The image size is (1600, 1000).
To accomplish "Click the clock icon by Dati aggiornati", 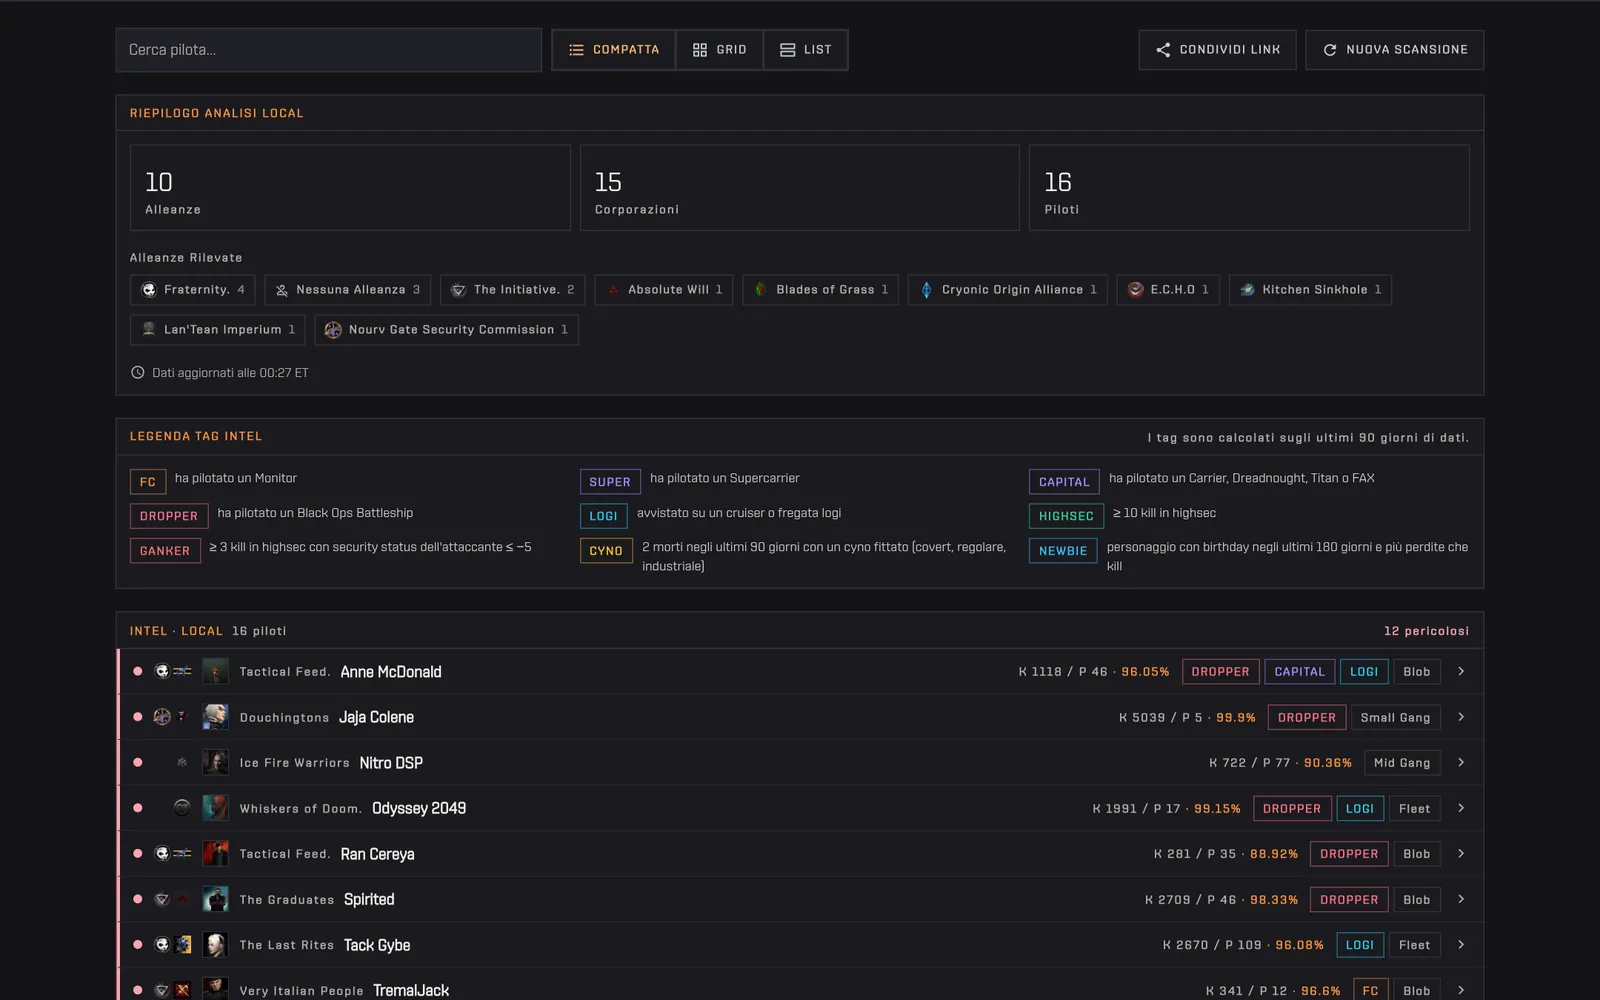I will [x=138, y=373].
